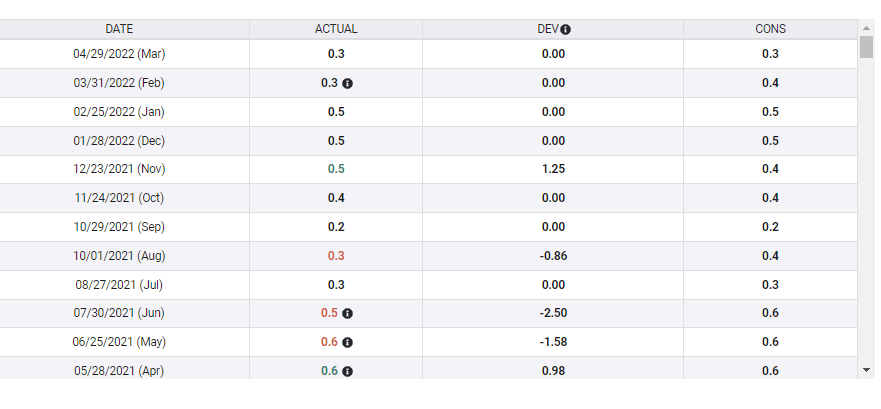
Task: Click the green 0.5 actual for Nov
Action: tap(336, 169)
